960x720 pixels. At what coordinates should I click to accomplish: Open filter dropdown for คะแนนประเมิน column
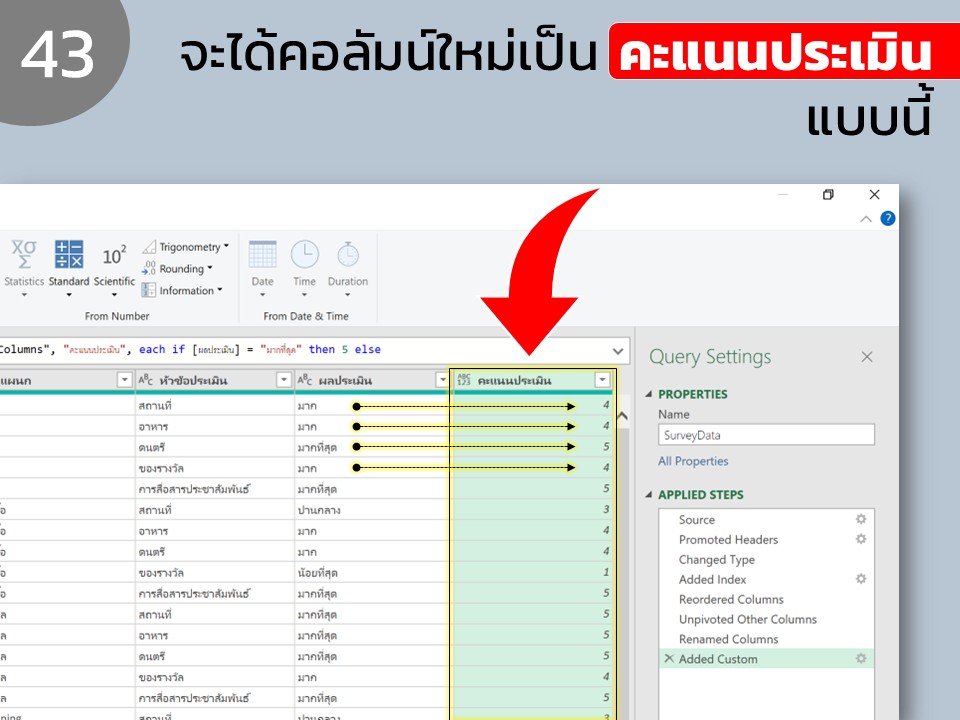click(x=602, y=380)
